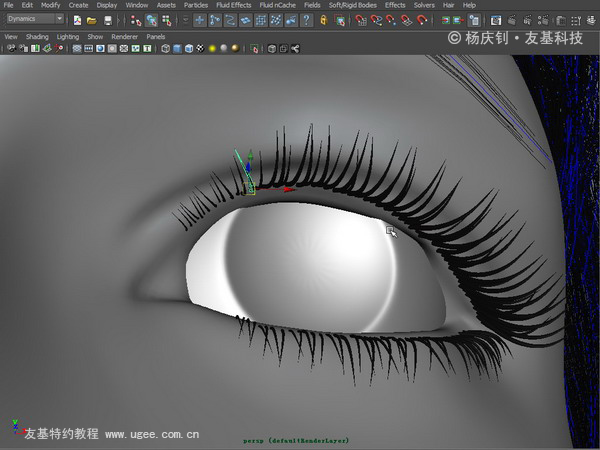Open the File menu

tap(8, 5)
